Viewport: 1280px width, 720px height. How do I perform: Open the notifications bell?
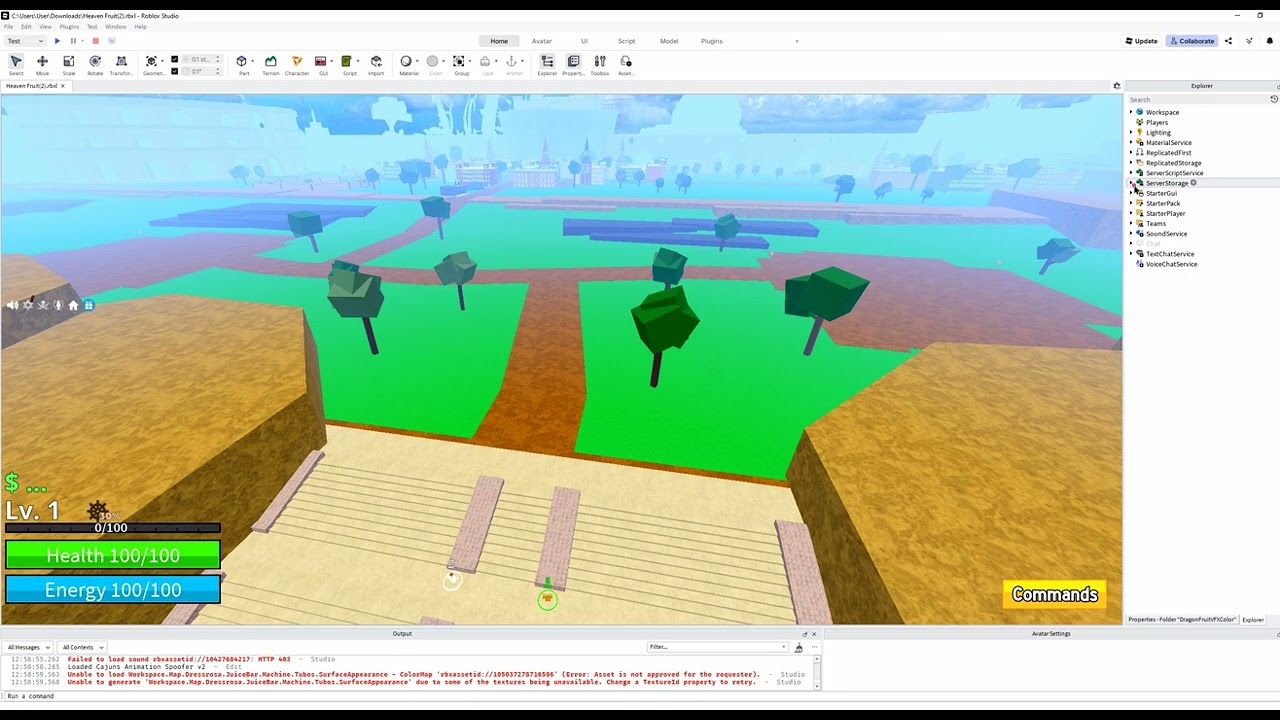(1270, 41)
